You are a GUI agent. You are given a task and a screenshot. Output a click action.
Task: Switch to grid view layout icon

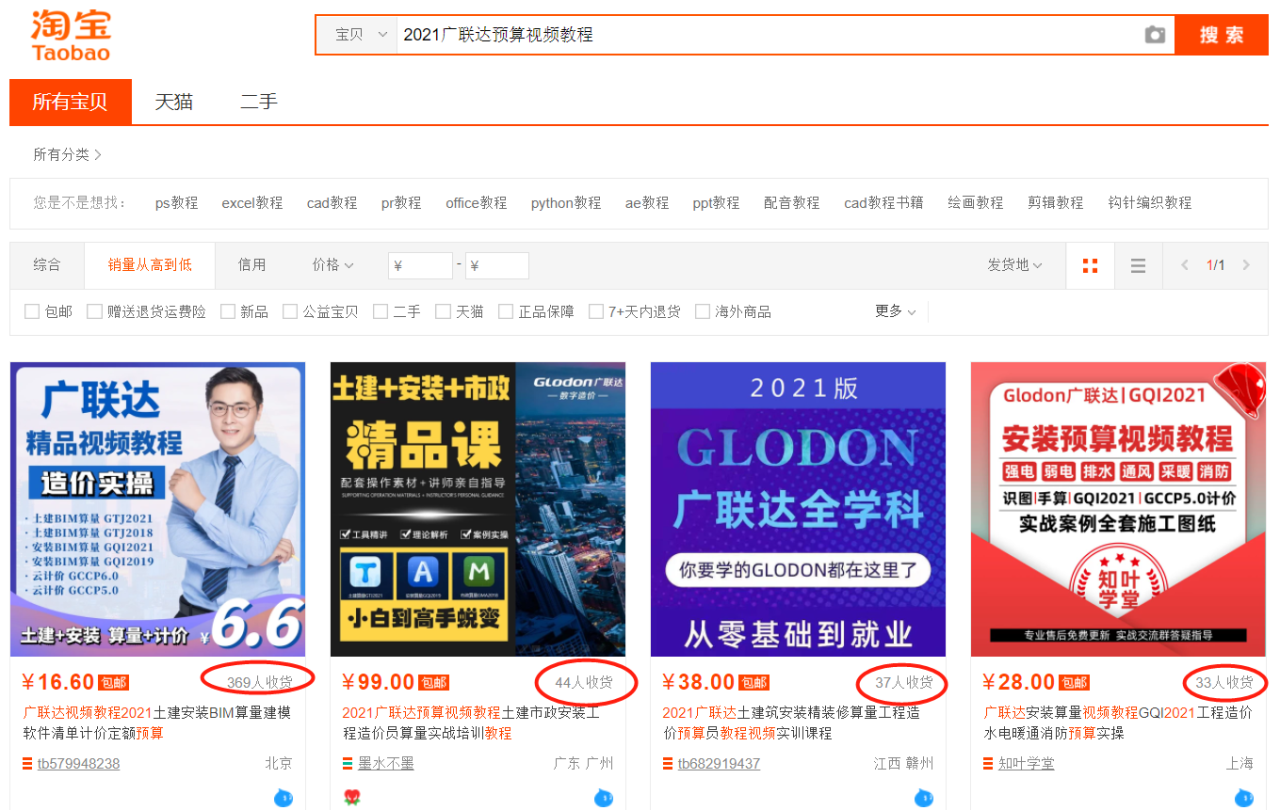1090,265
